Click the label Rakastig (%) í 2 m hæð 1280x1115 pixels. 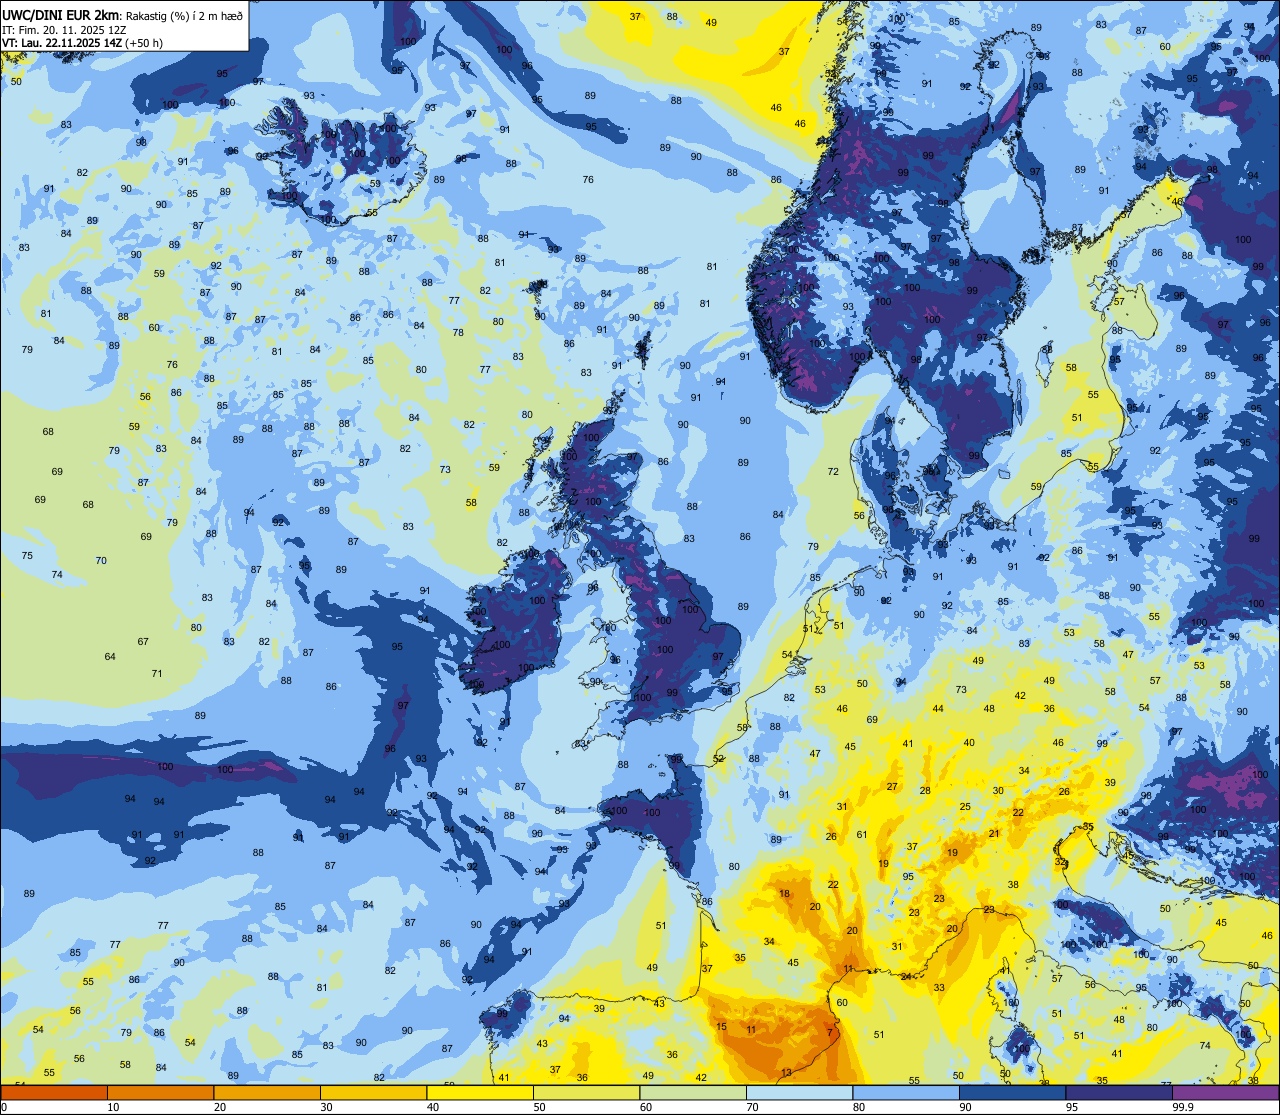click(x=184, y=15)
